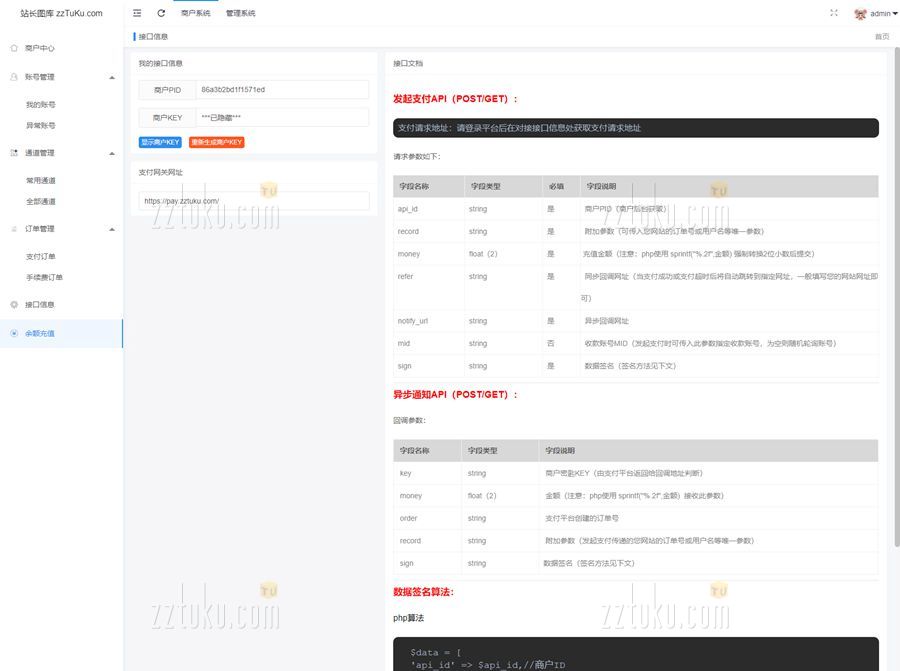Collapse the 订单管理 menu arrow

112,229
